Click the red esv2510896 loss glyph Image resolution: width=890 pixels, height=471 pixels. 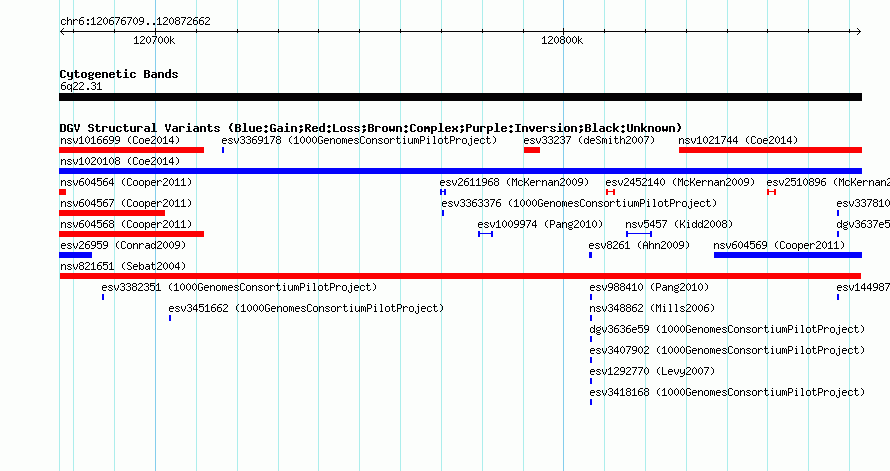(771, 192)
